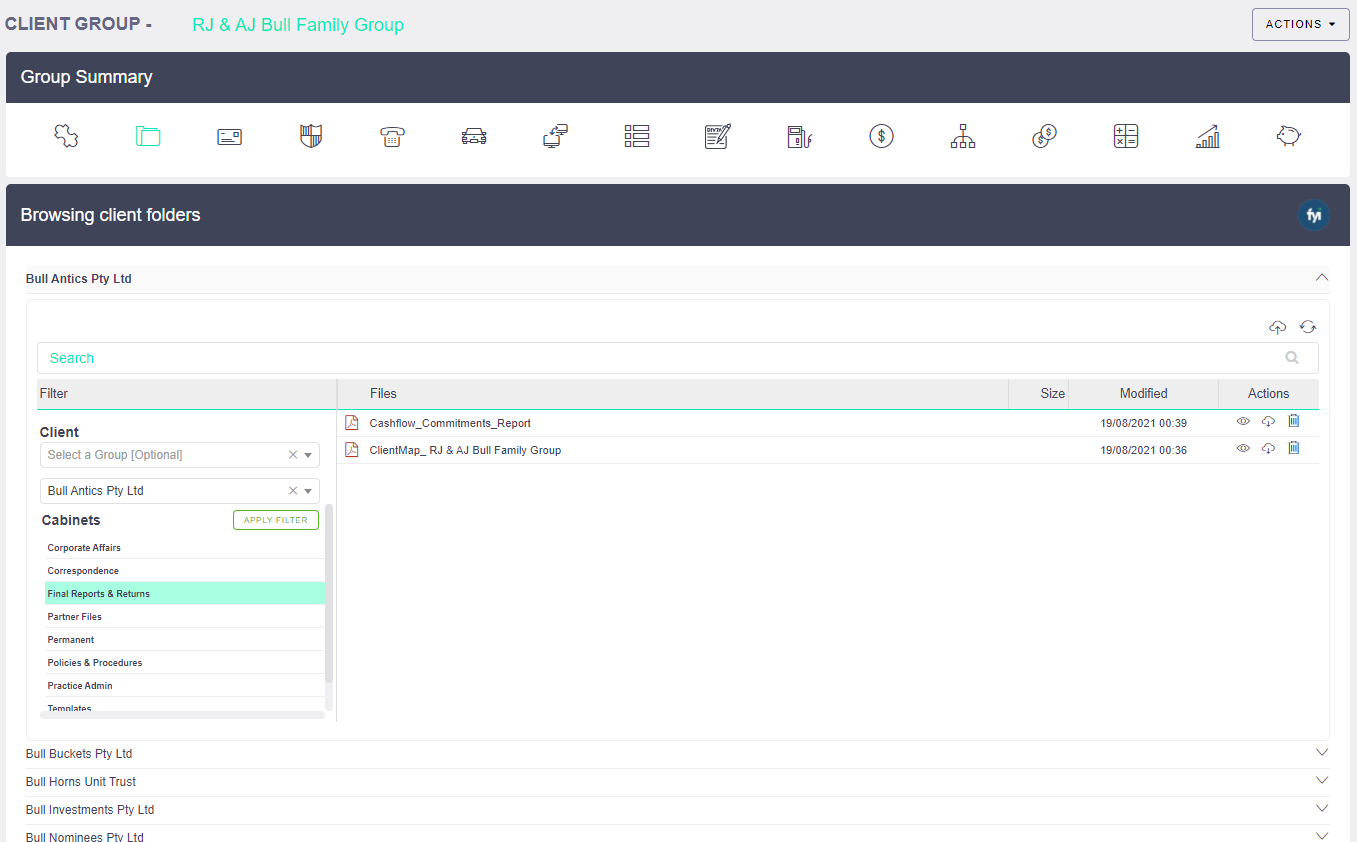The height and width of the screenshot is (842, 1357).
Task: Expand the Bull Investments Pty Ltd section
Action: [x=1322, y=809]
